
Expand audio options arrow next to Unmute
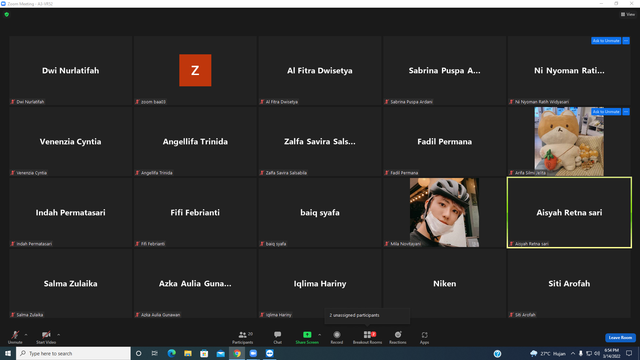26,335
